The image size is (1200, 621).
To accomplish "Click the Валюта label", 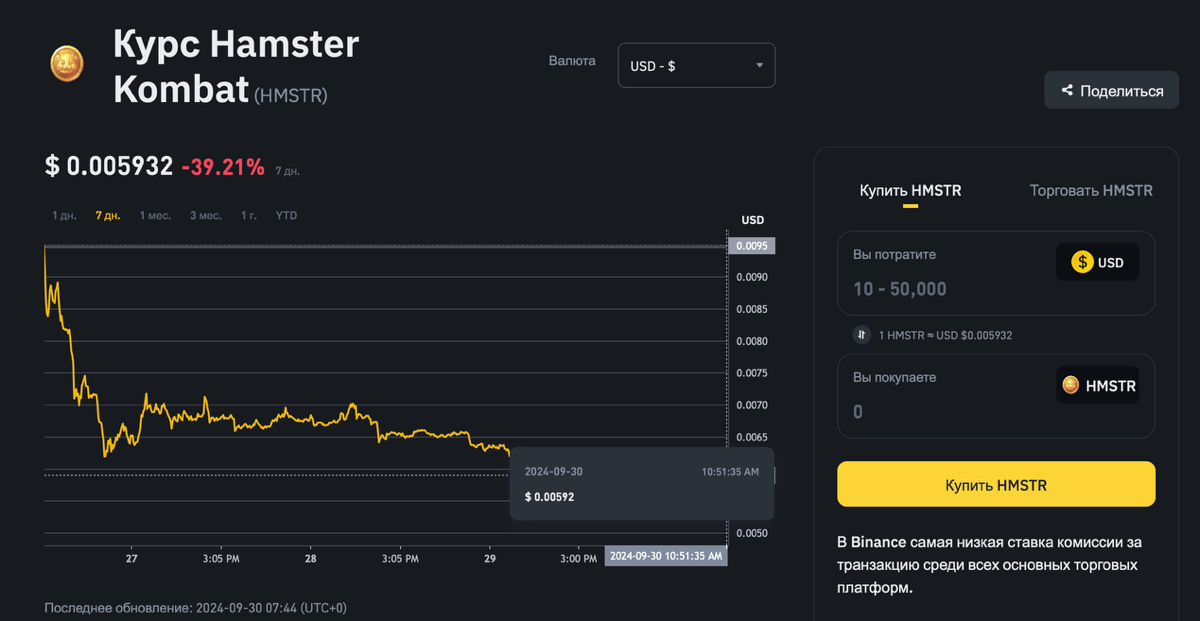I will coord(572,61).
